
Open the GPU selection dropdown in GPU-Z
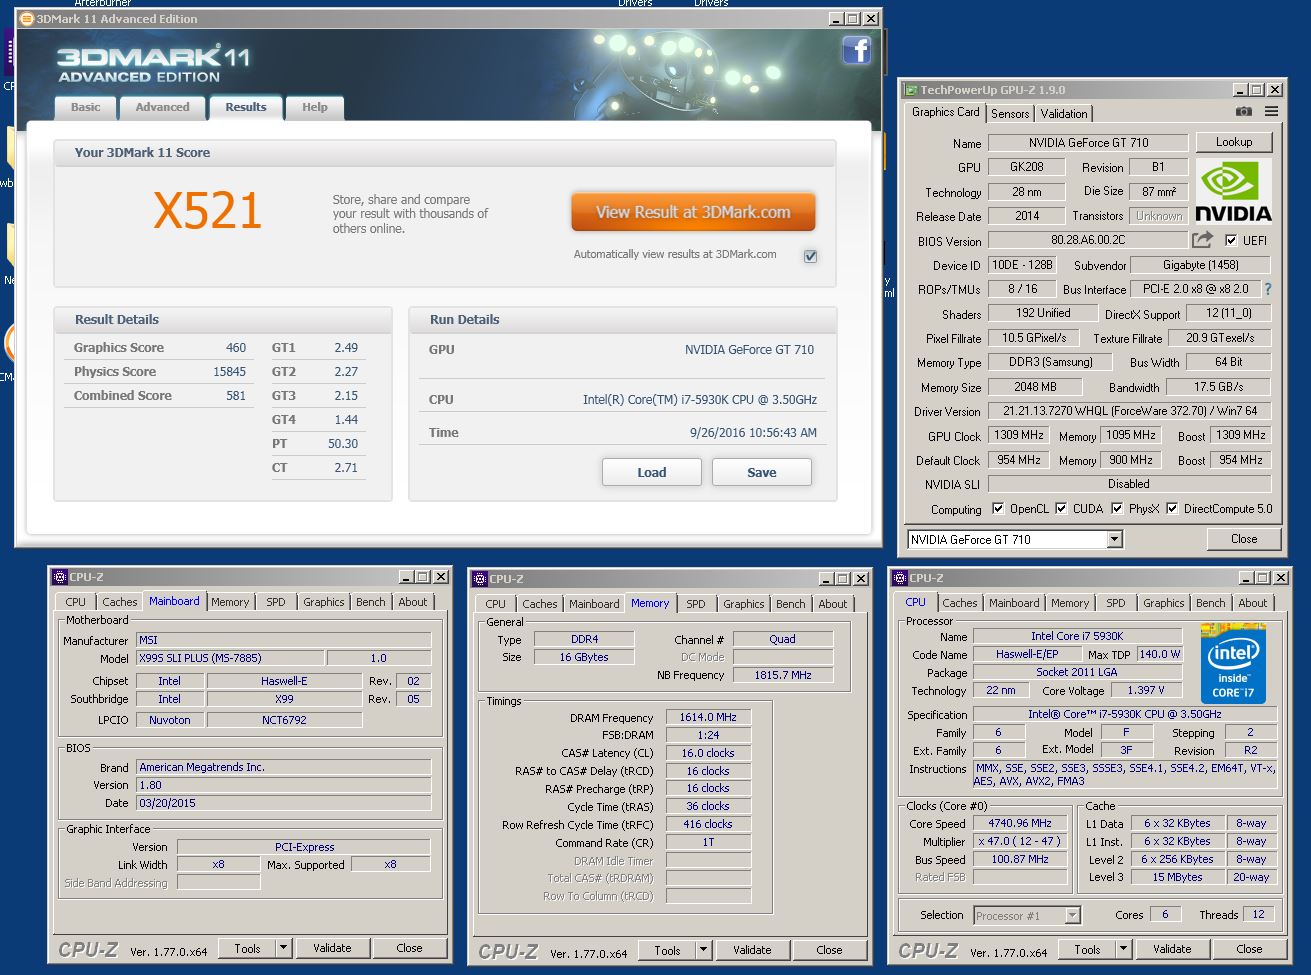pos(1115,540)
